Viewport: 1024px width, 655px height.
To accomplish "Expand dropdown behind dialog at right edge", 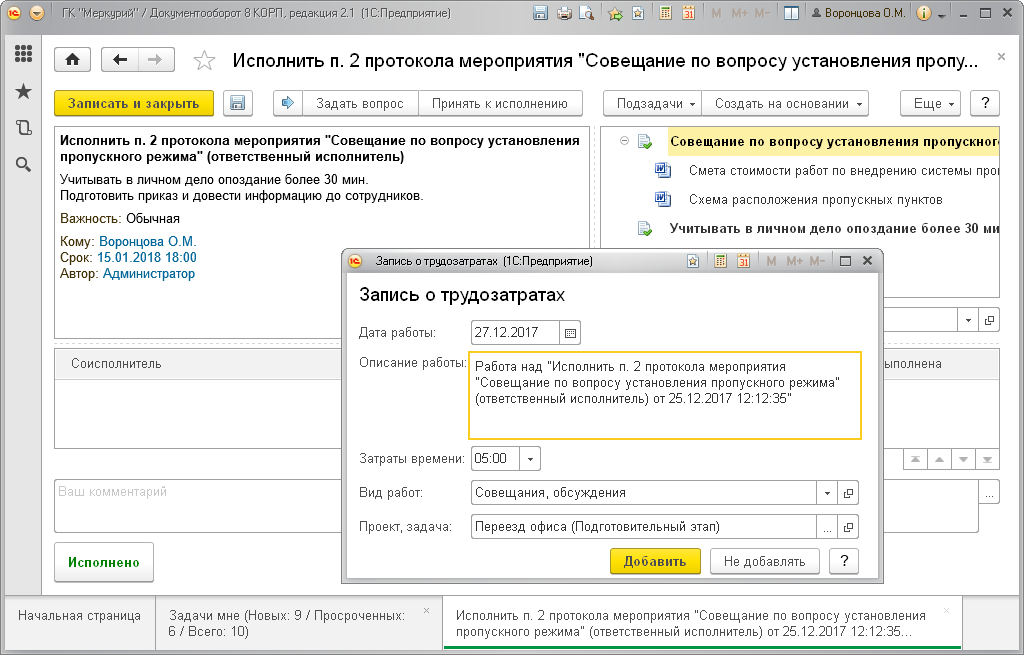I will coord(968,320).
